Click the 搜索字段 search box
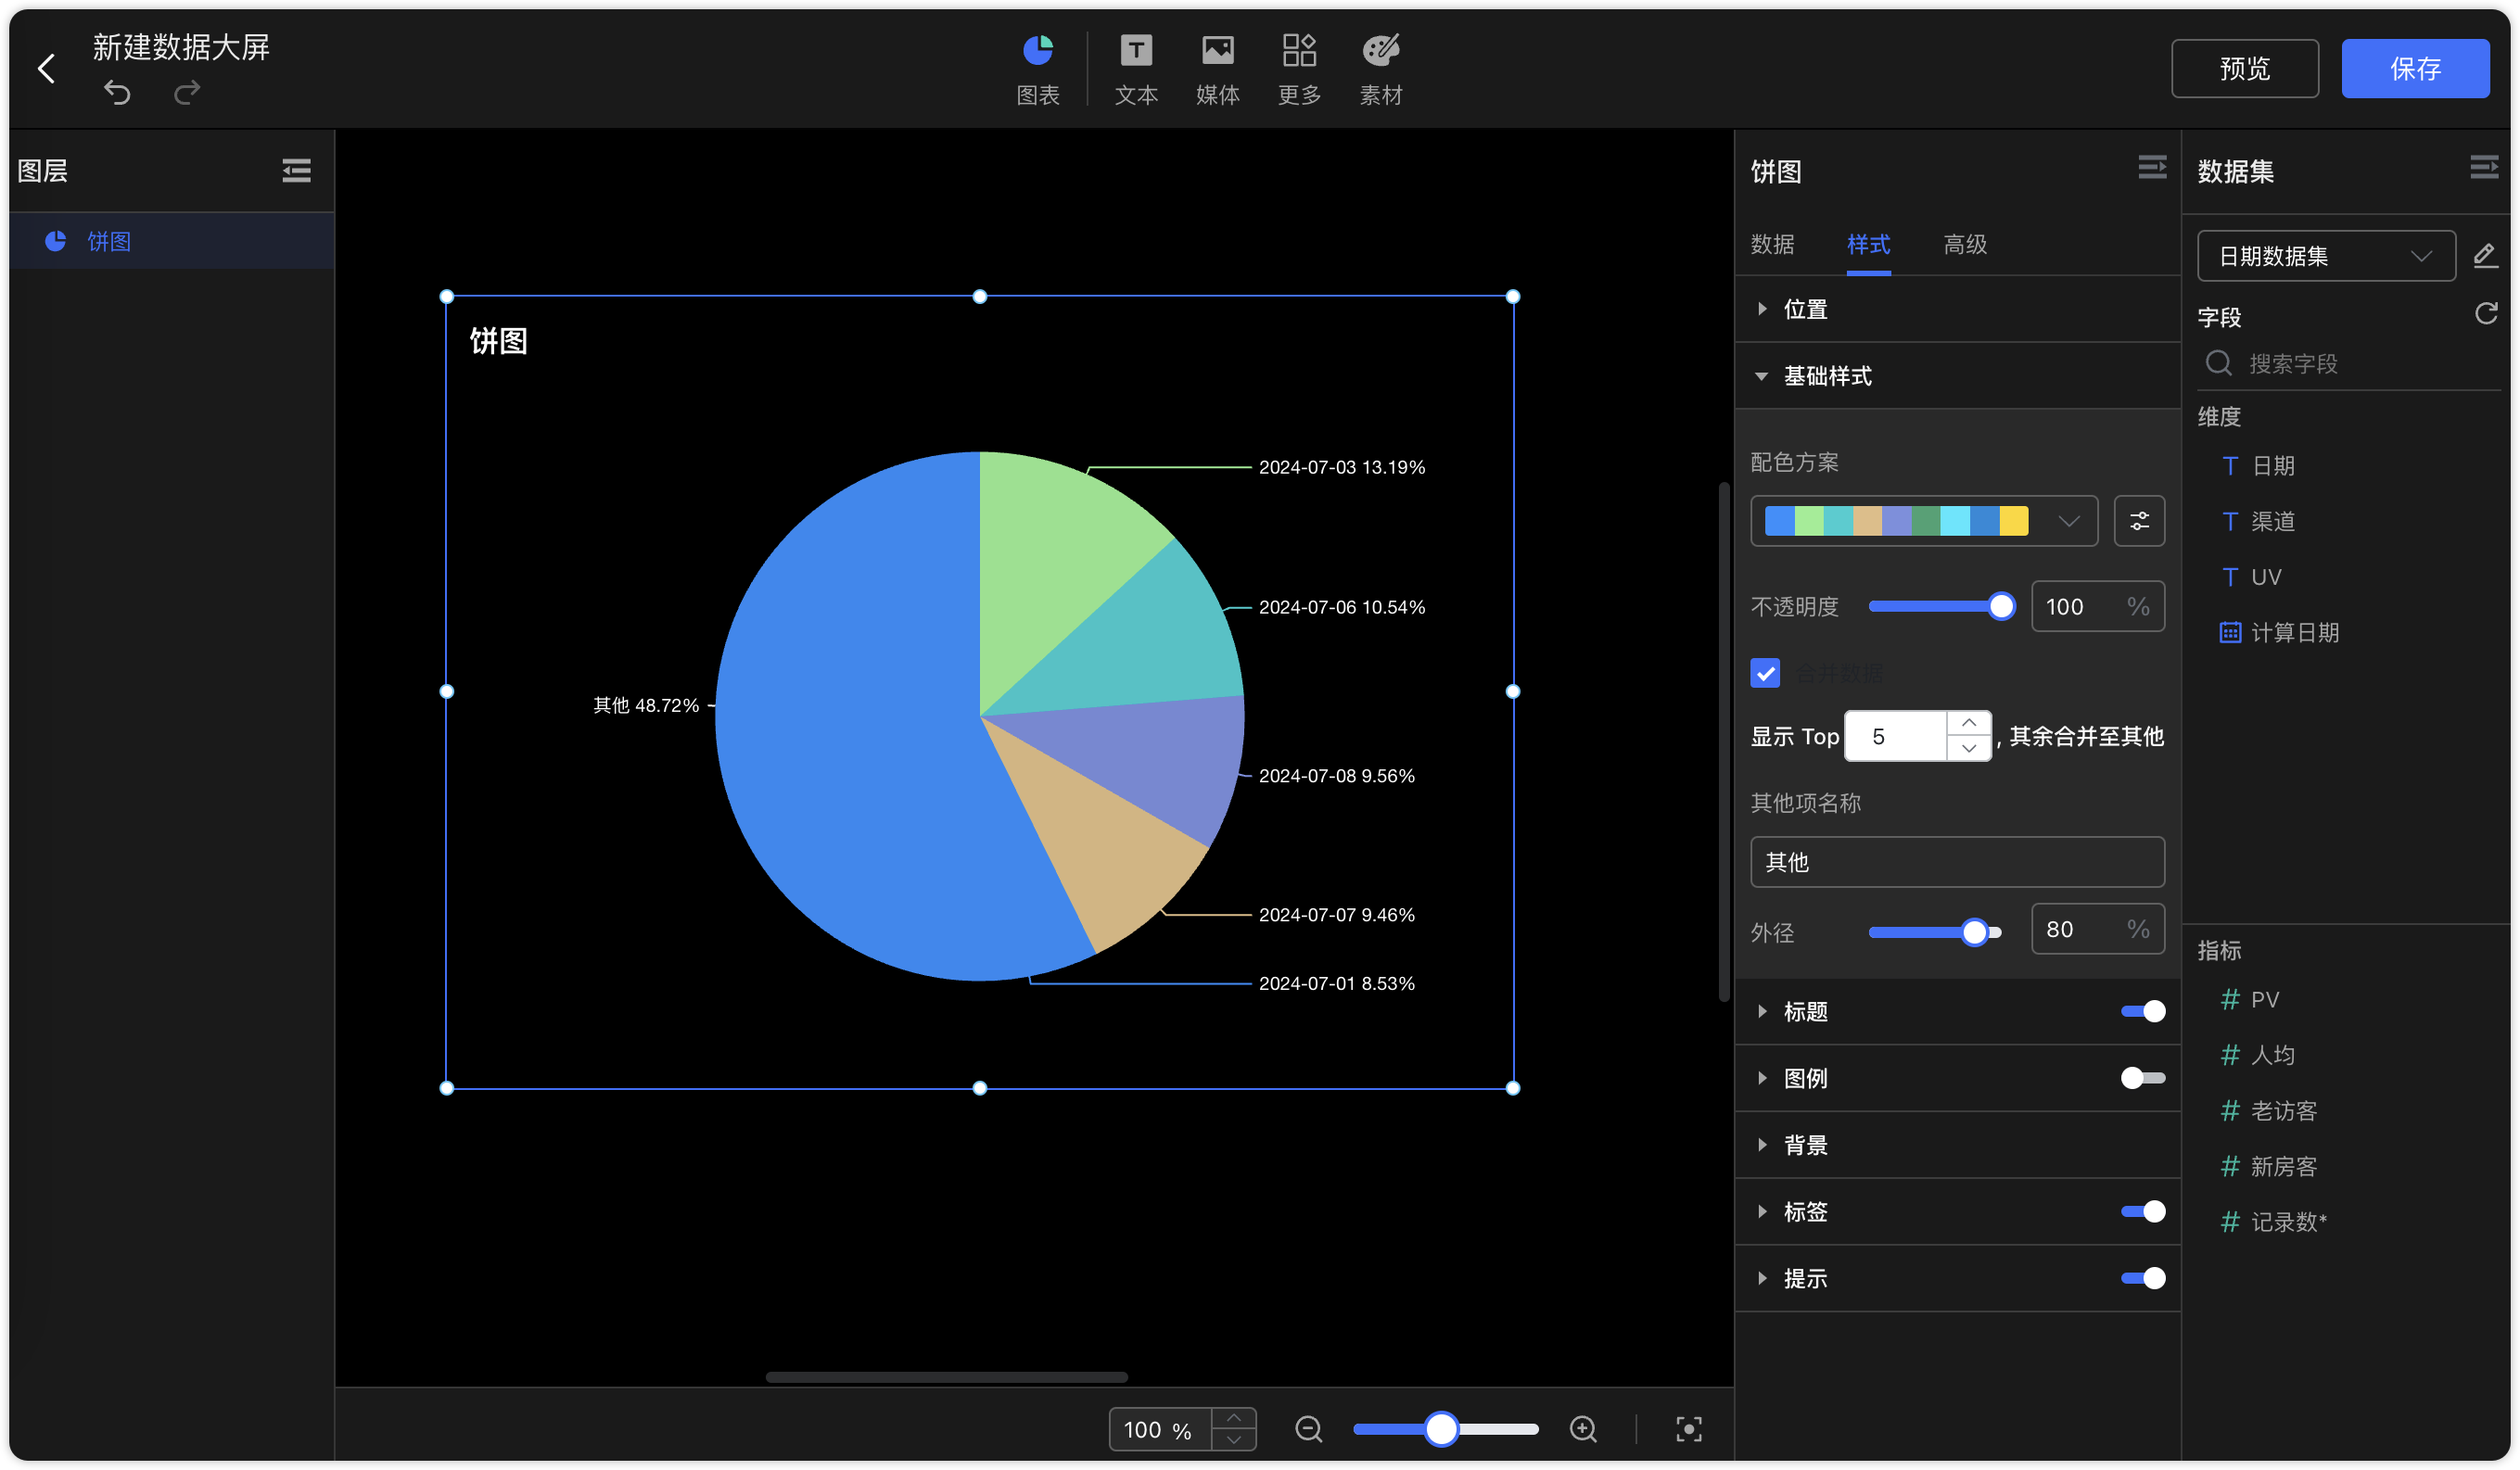Image resolution: width=2520 pixels, height=1470 pixels. click(2348, 363)
